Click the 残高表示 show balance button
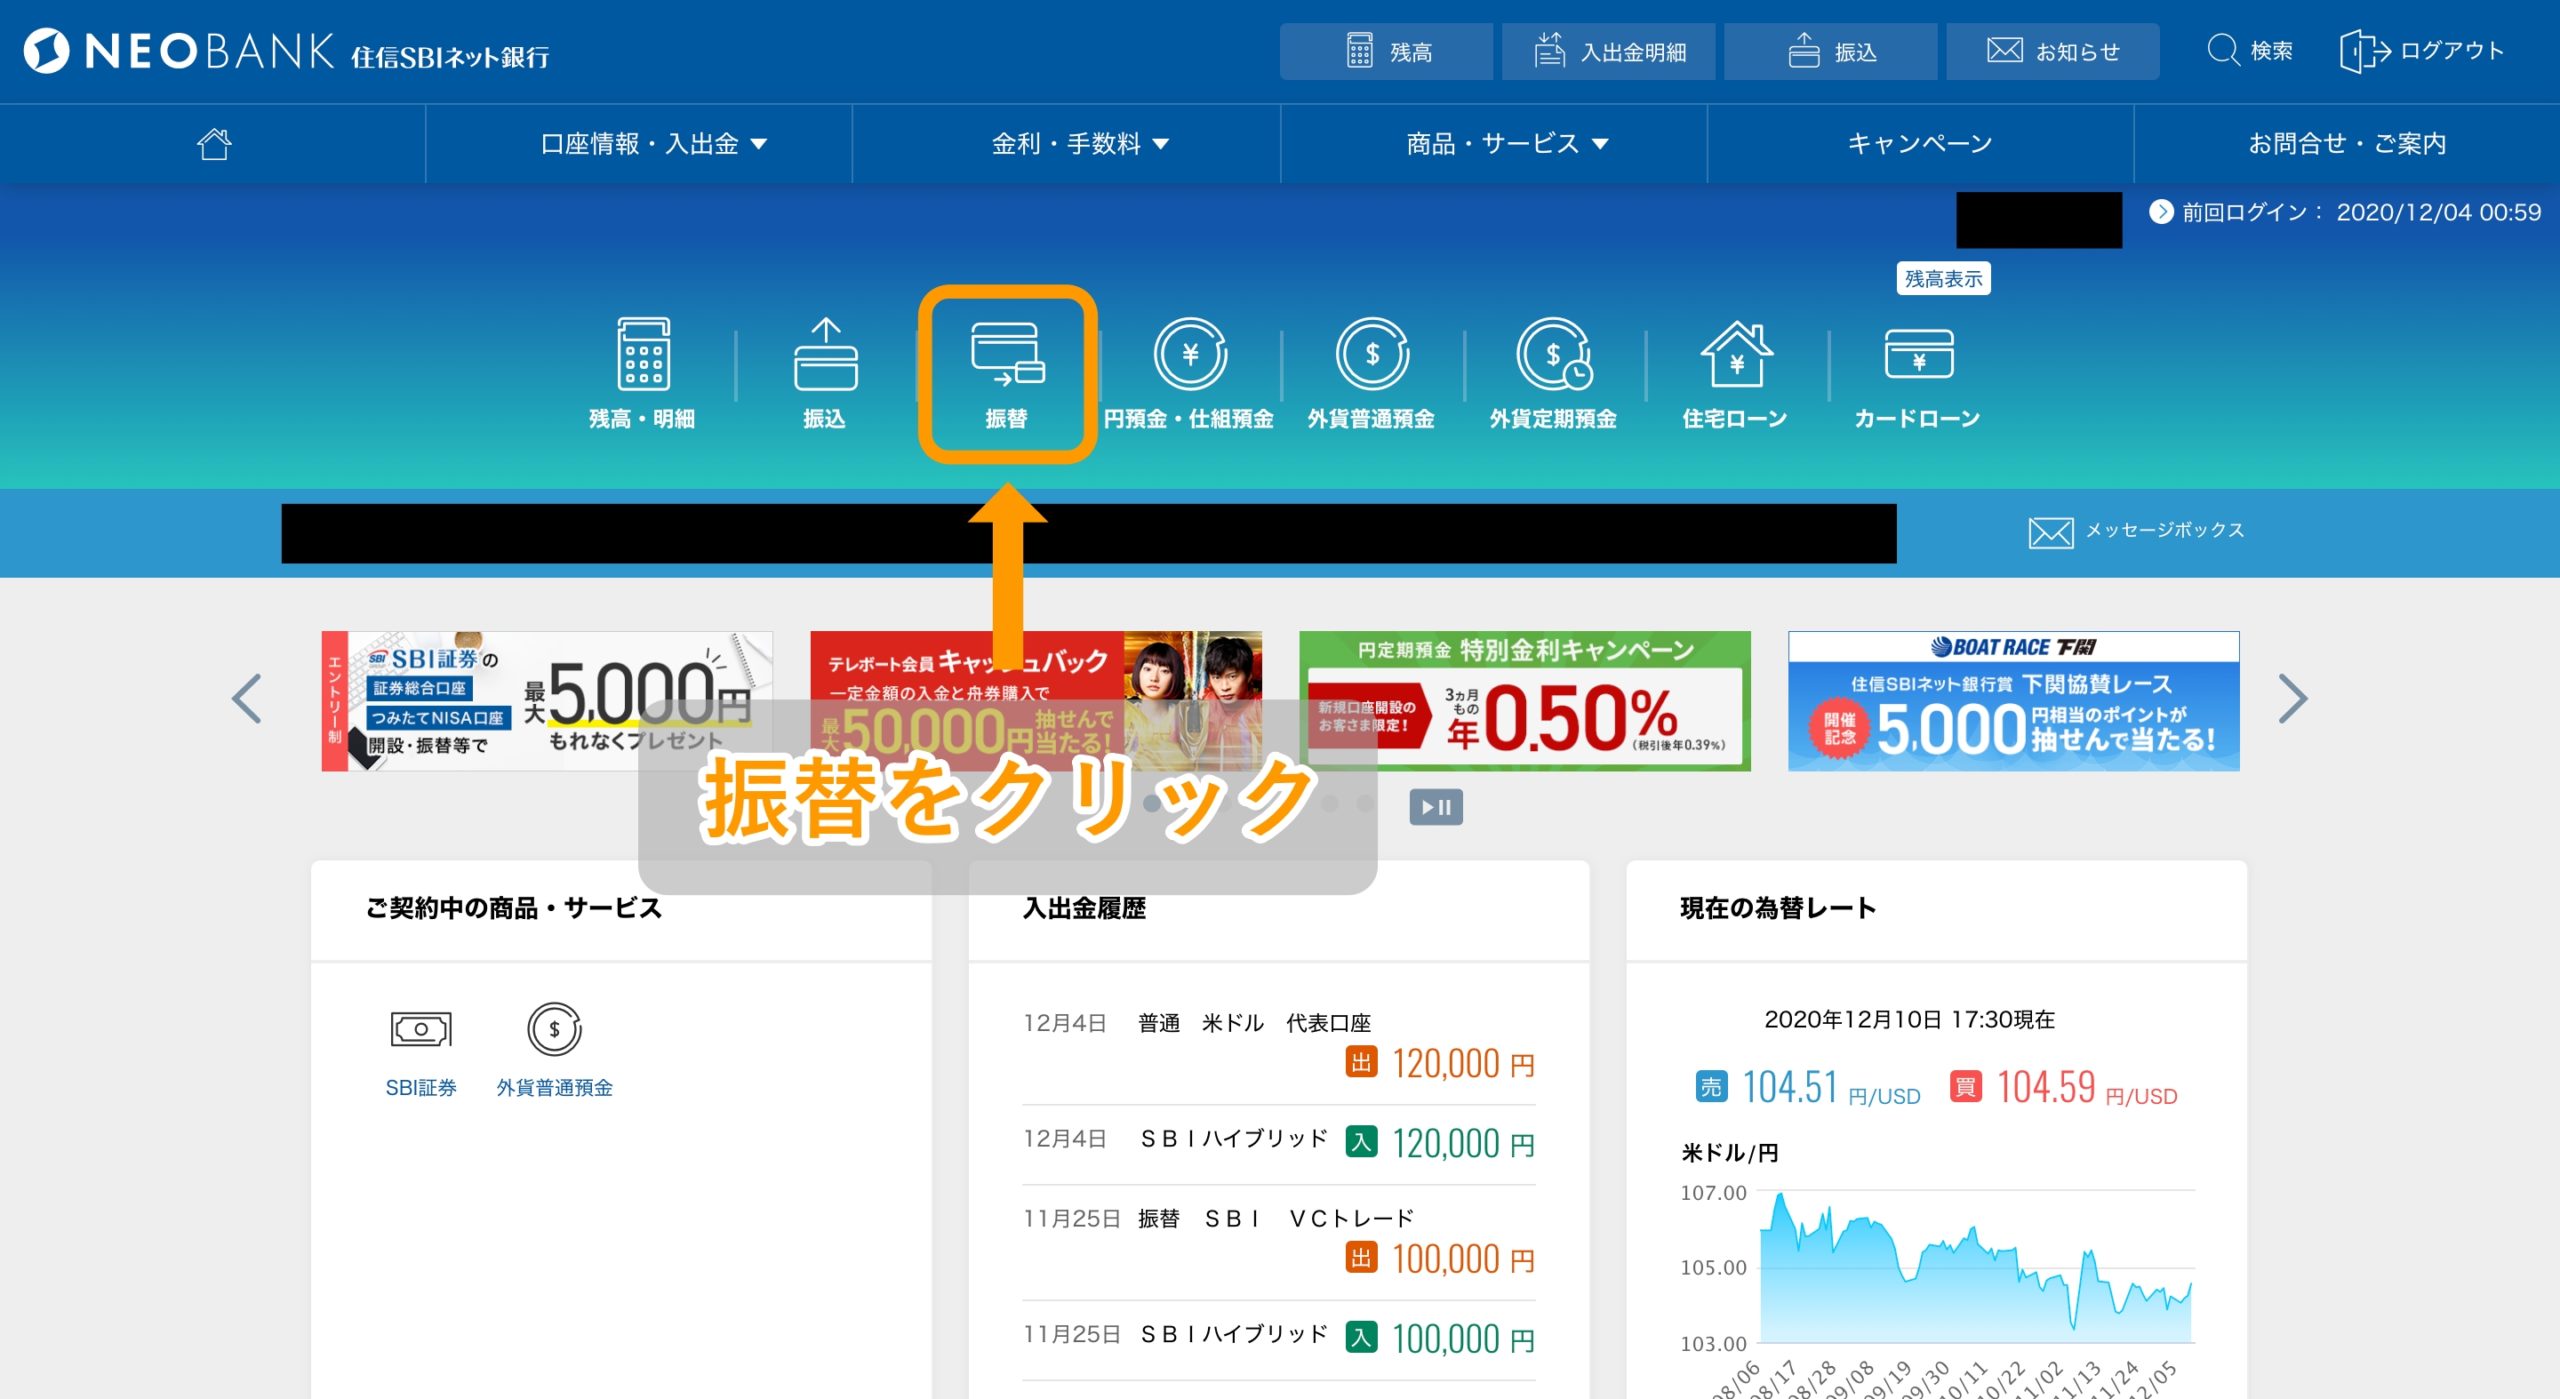Viewport: 2560px width, 1399px height. click(1943, 279)
